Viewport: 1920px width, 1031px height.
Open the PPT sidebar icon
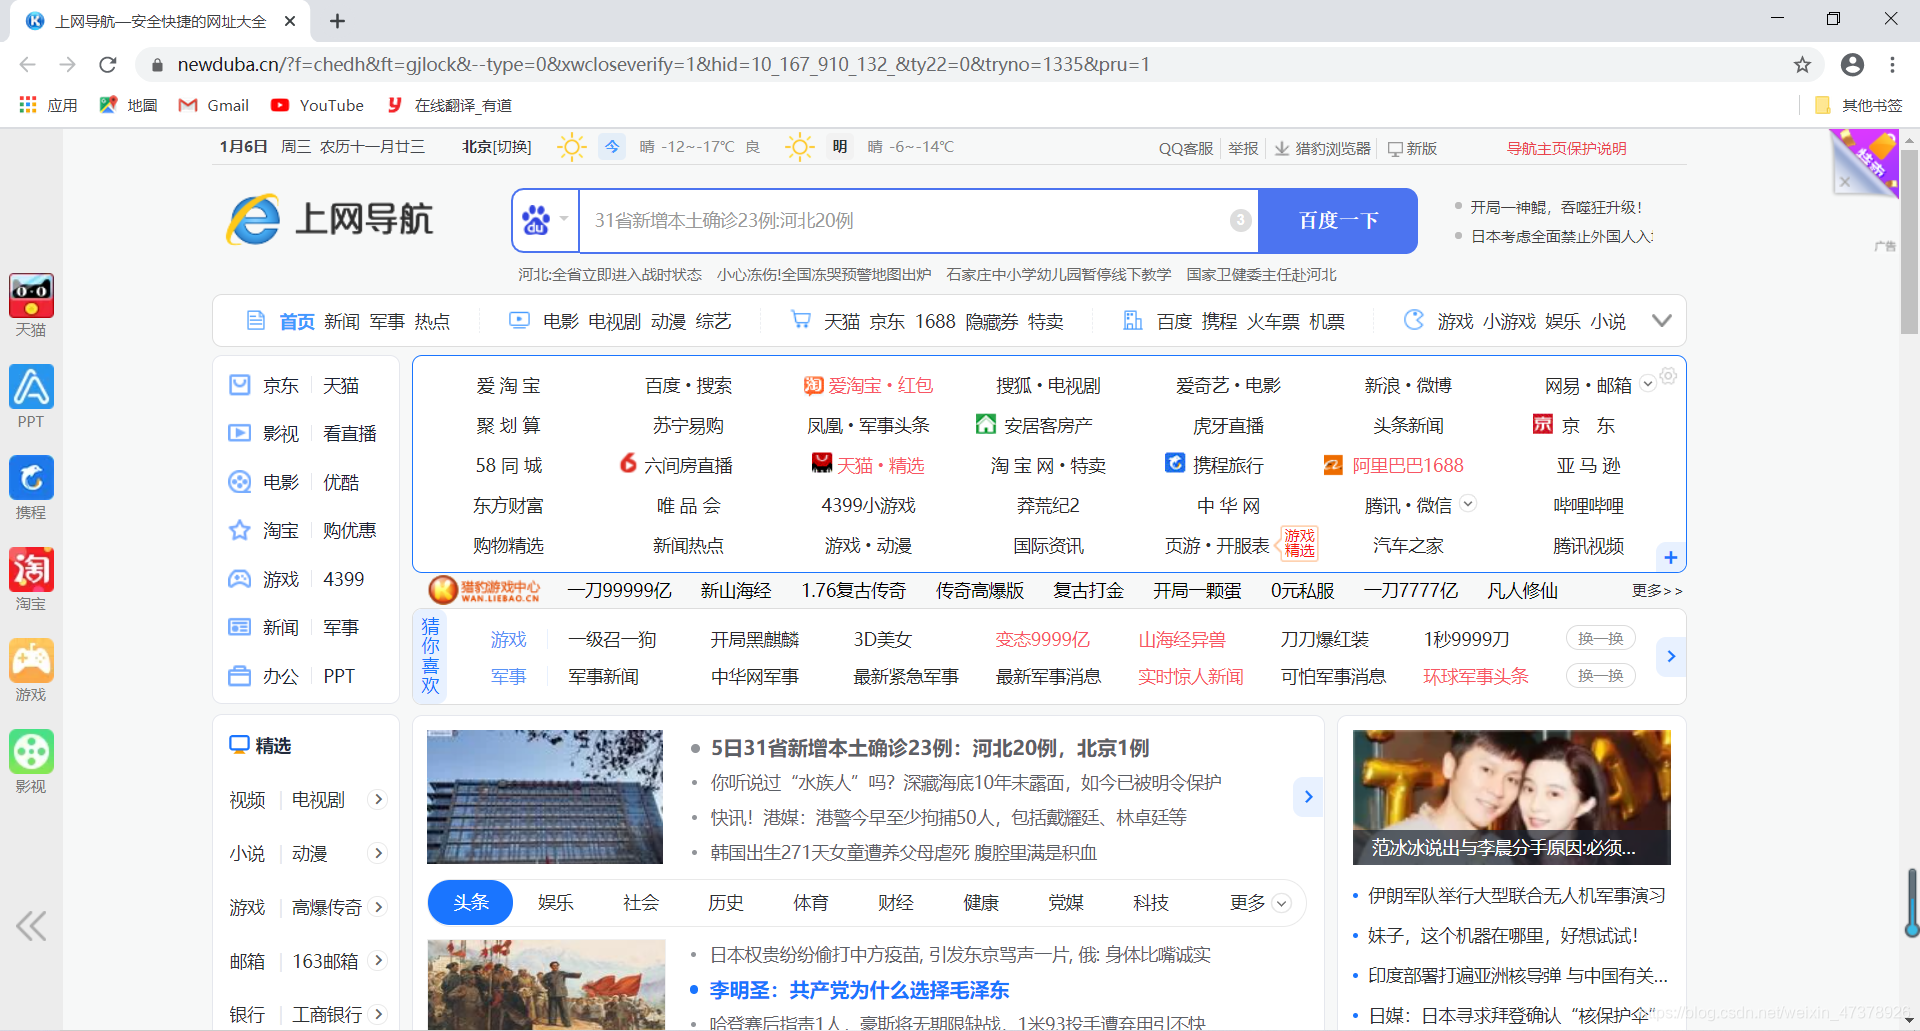31,387
